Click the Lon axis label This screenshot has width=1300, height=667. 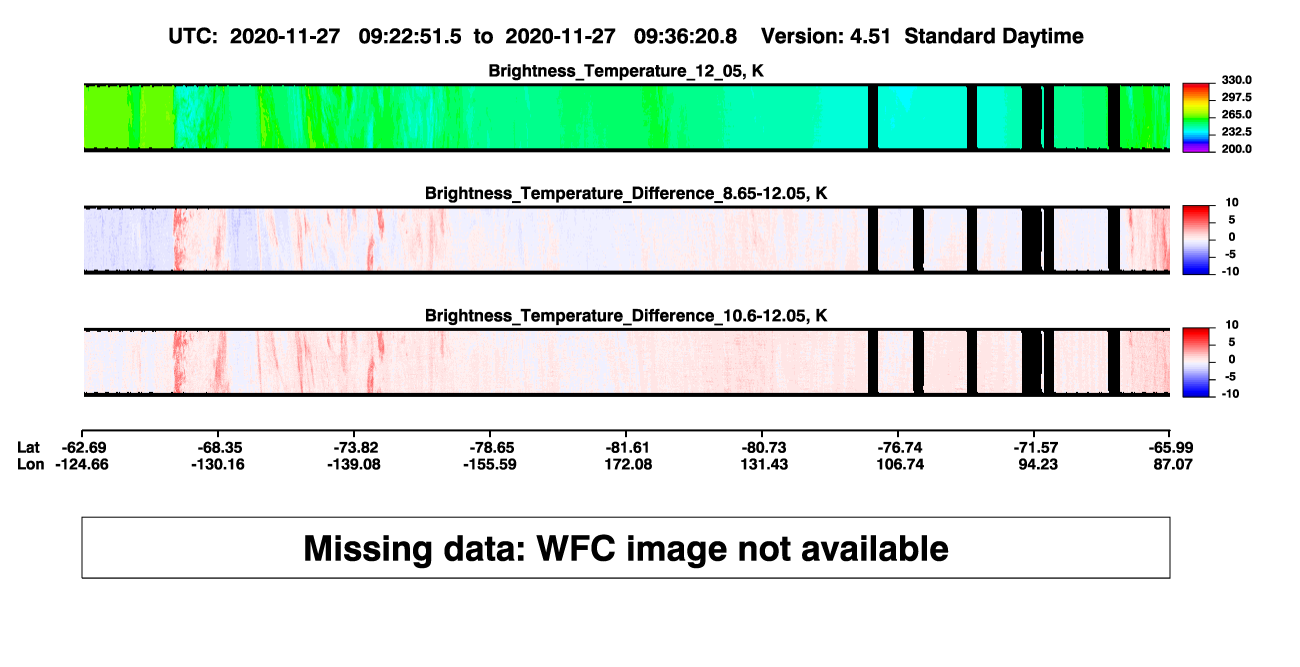point(31,464)
